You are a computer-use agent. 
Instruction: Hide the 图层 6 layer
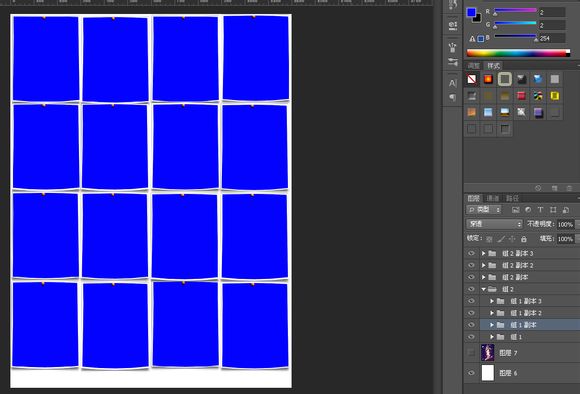471,373
